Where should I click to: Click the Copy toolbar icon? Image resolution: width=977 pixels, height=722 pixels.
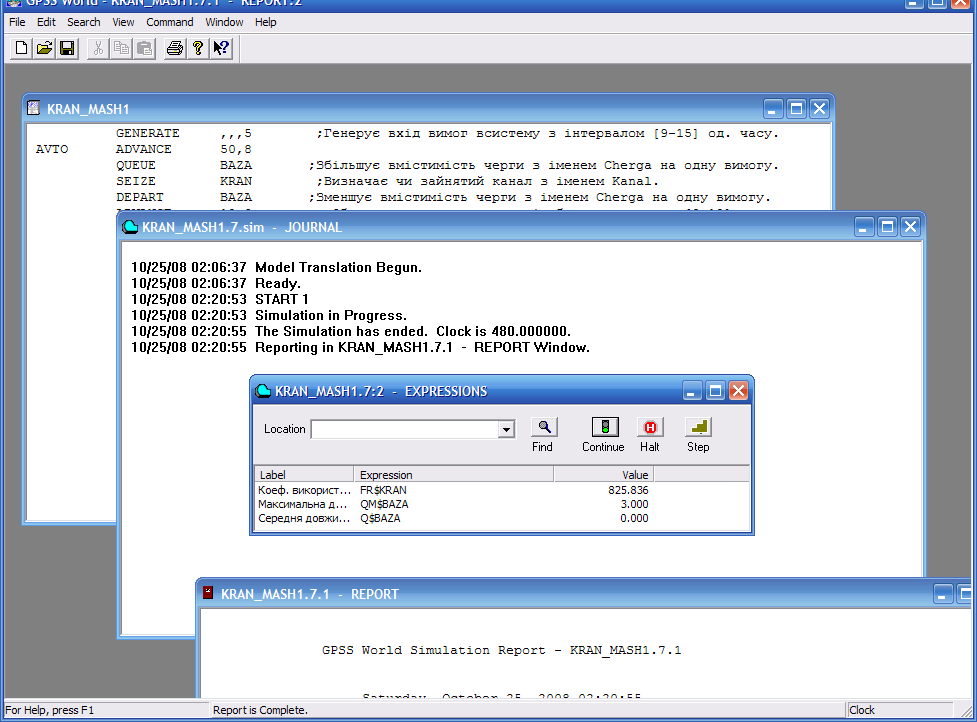[x=122, y=48]
